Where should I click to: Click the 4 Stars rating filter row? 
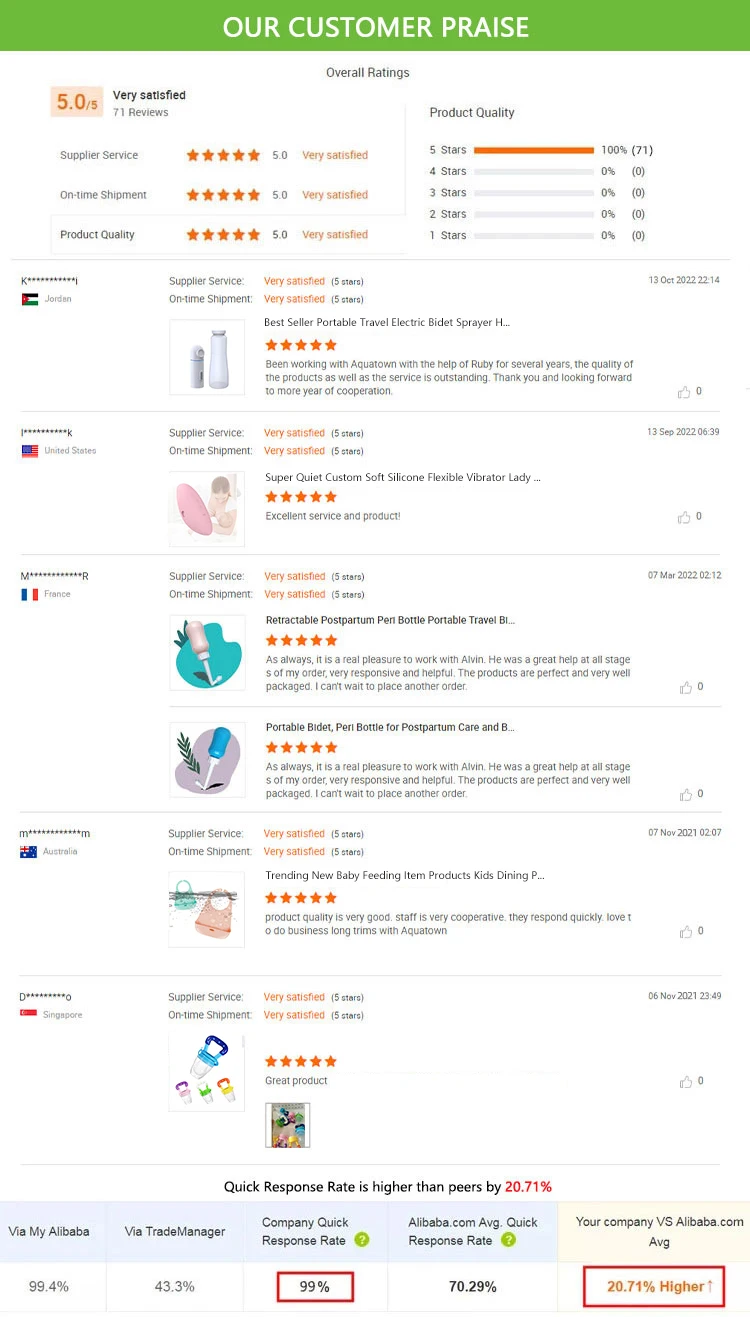537,171
